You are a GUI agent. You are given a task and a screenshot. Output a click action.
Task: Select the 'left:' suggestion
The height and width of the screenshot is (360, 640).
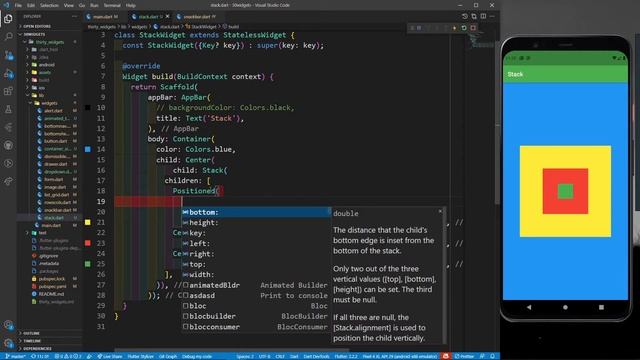[x=256, y=244]
